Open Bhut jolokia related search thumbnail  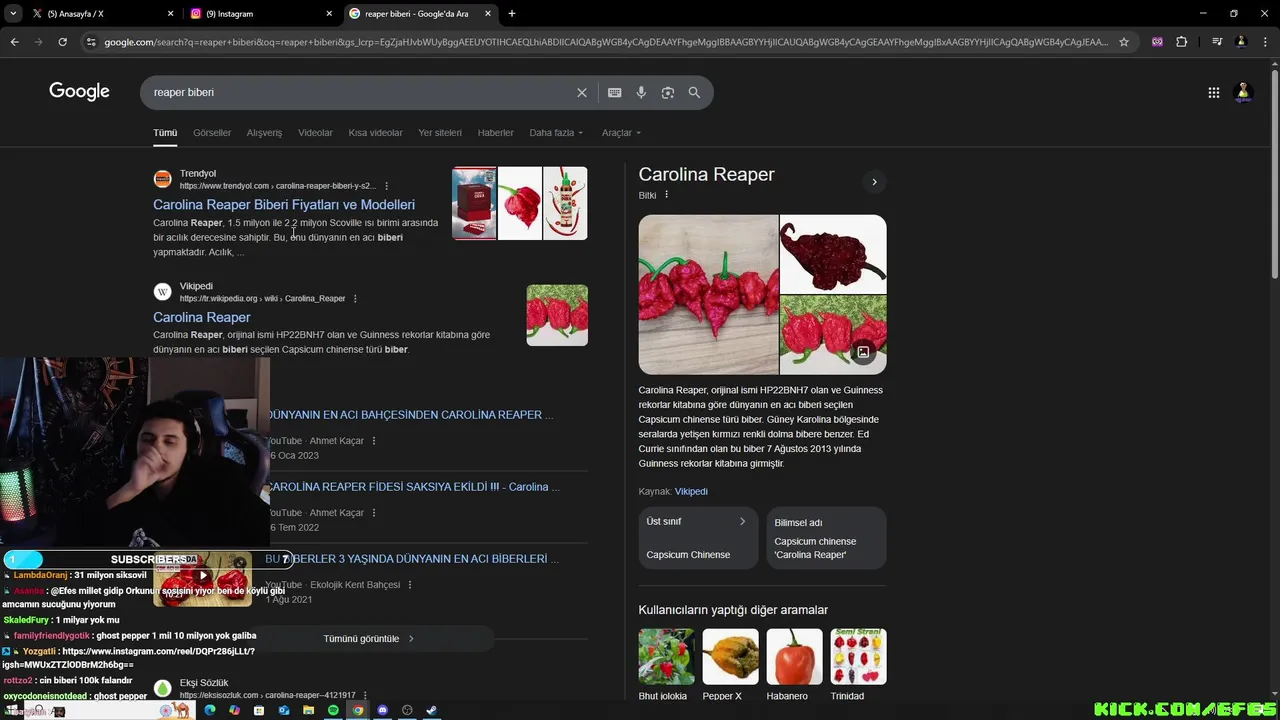(666, 656)
